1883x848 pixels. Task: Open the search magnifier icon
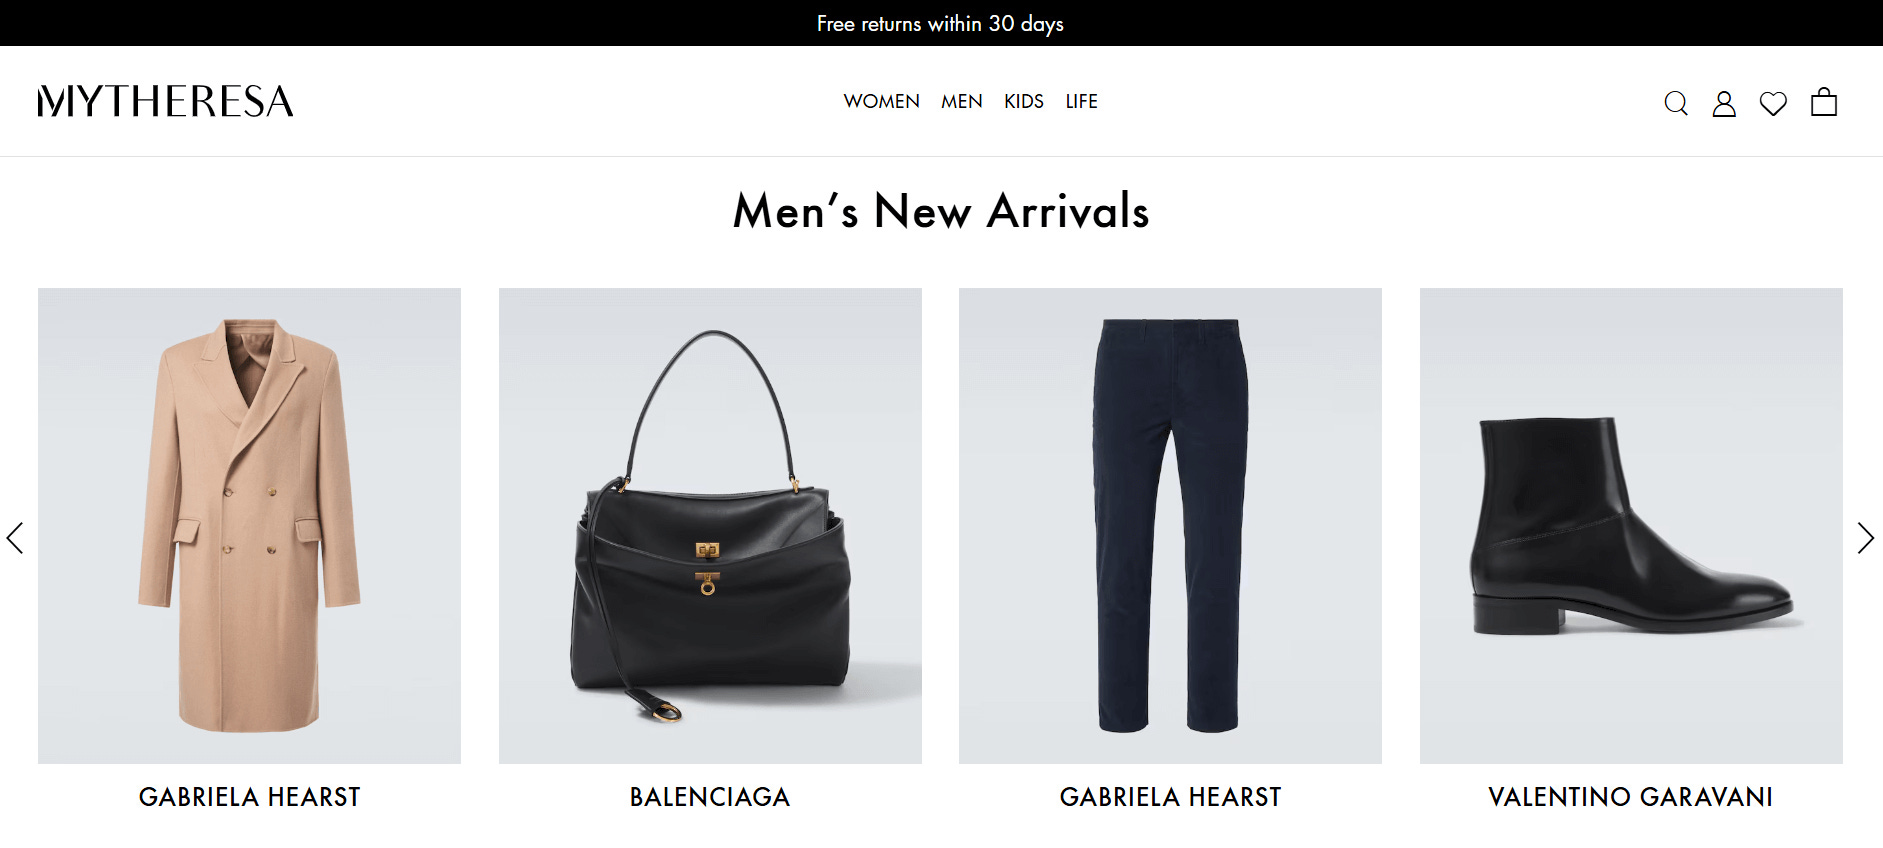(1676, 103)
